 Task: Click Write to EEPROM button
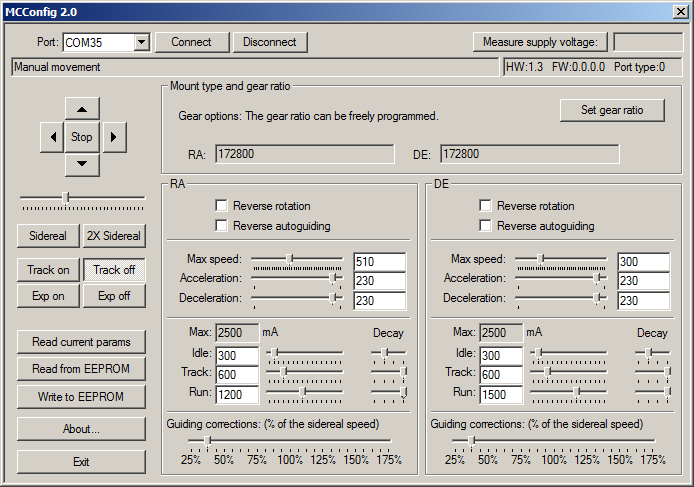click(x=81, y=397)
